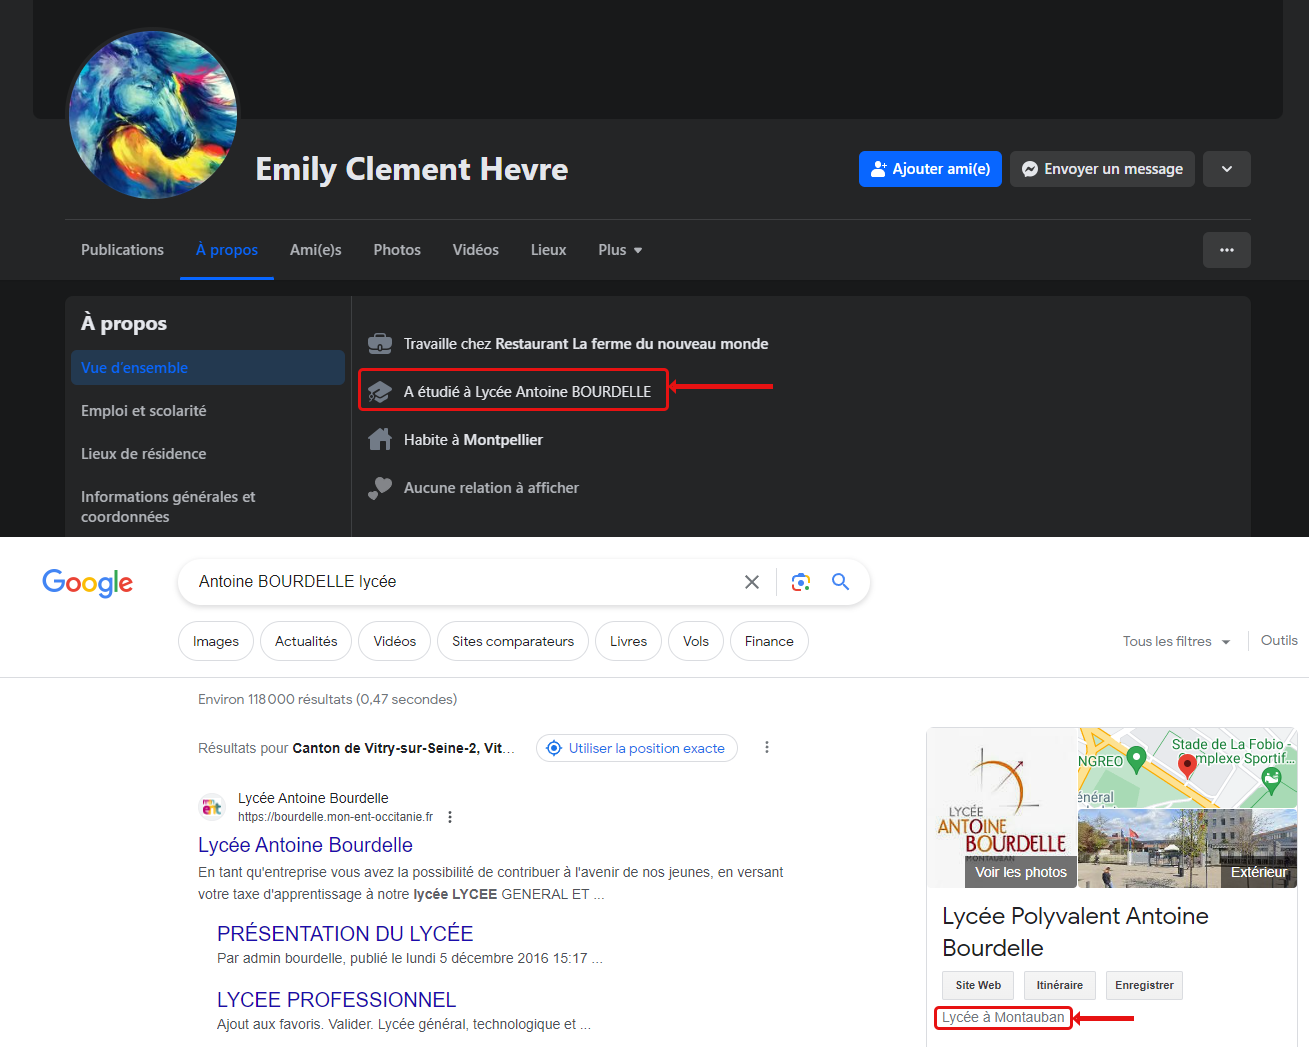Click Ajouter ami(e) button
This screenshot has width=1309, height=1047.
point(930,169)
